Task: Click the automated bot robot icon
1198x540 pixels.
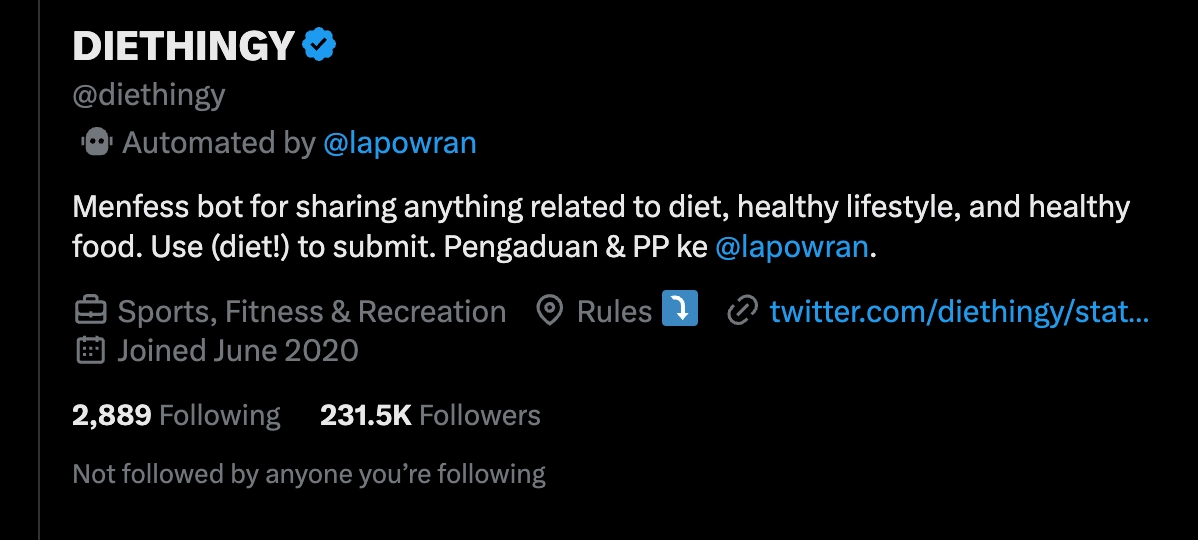Action: coord(97,142)
